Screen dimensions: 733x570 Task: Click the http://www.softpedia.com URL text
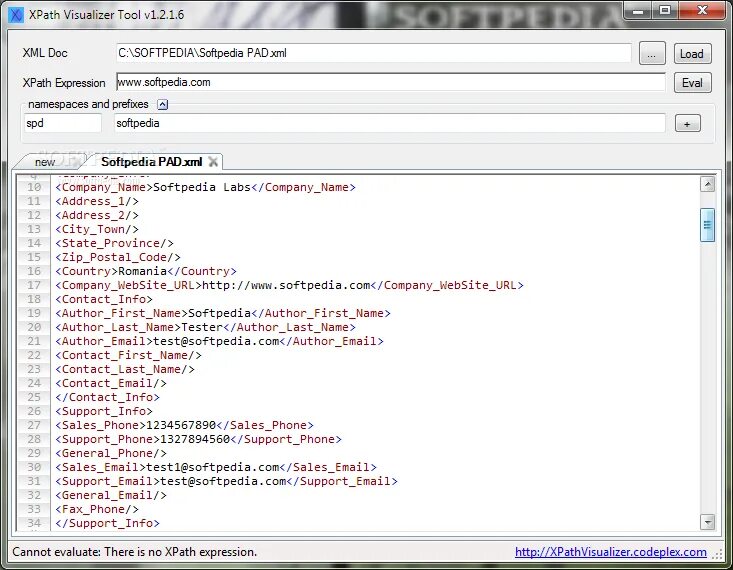(286, 286)
